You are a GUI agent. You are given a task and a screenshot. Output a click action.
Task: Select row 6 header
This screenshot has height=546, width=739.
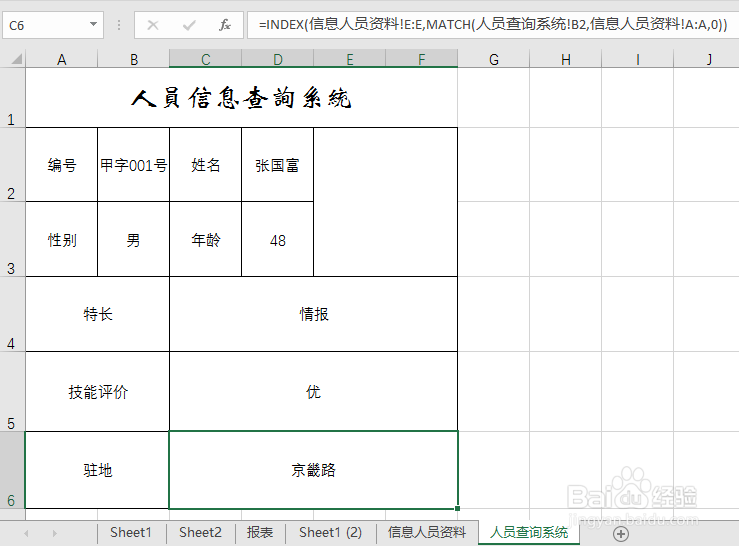click(12, 470)
